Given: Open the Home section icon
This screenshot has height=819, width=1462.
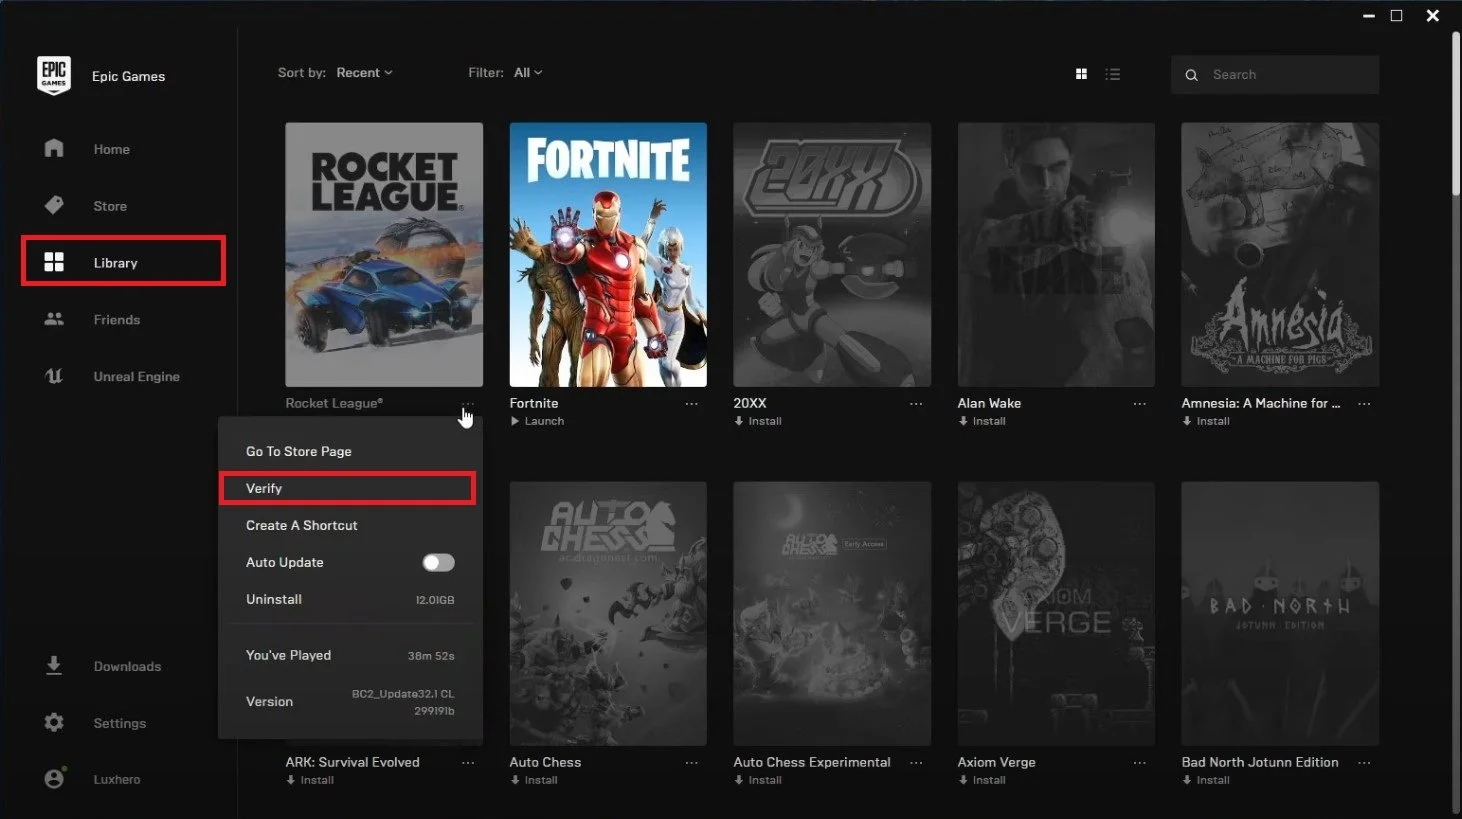Looking at the screenshot, I should (x=54, y=148).
